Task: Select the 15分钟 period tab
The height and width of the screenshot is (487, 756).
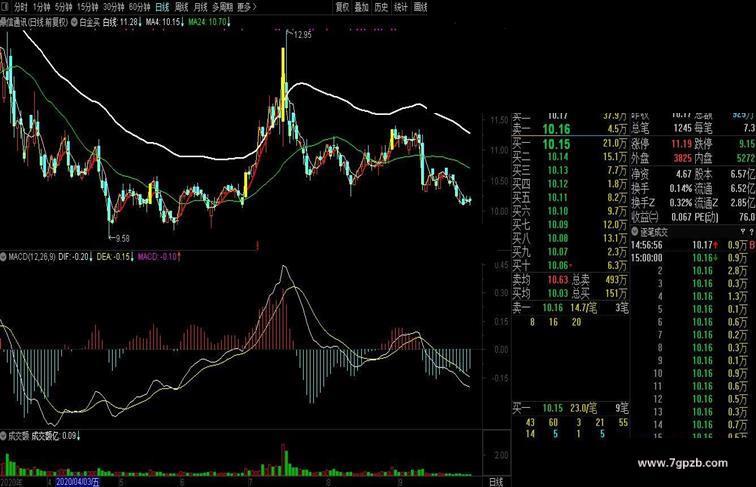Action: [87, 7]
